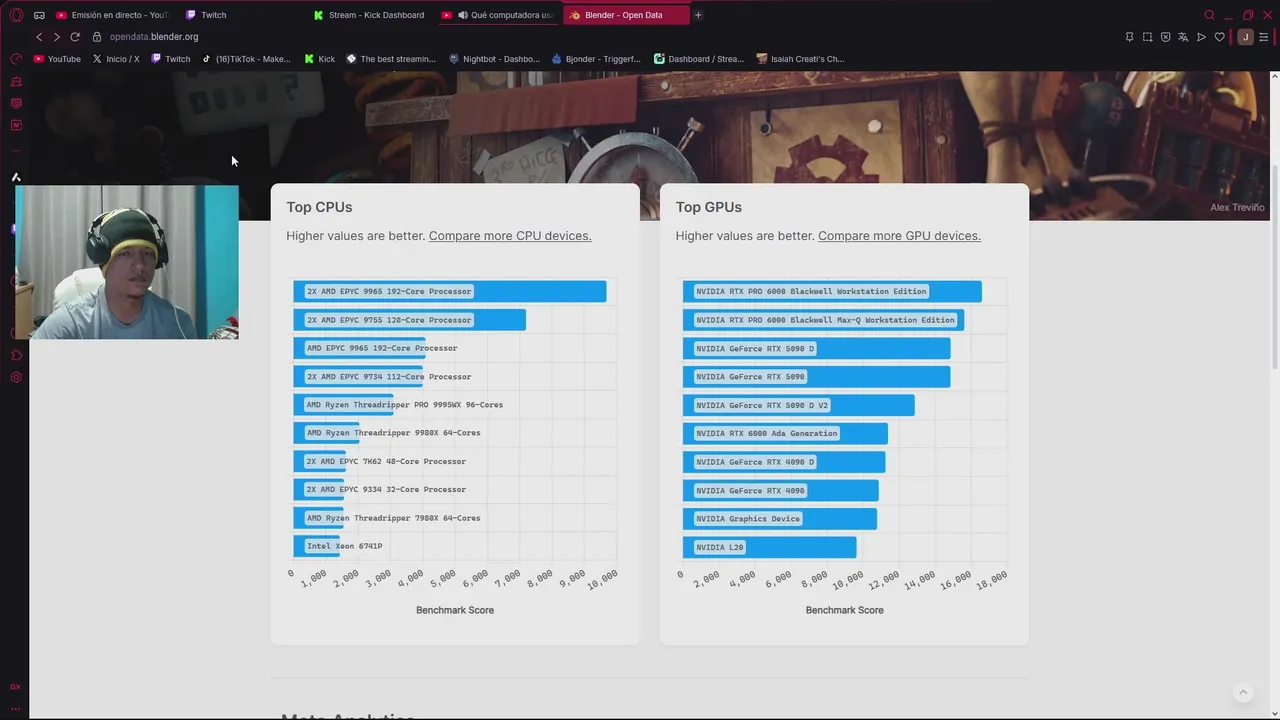This screenshot has height=720, width=1280.
Task: Open Kick bookmark
Action: pyautogui.click(x=320, y=59)
